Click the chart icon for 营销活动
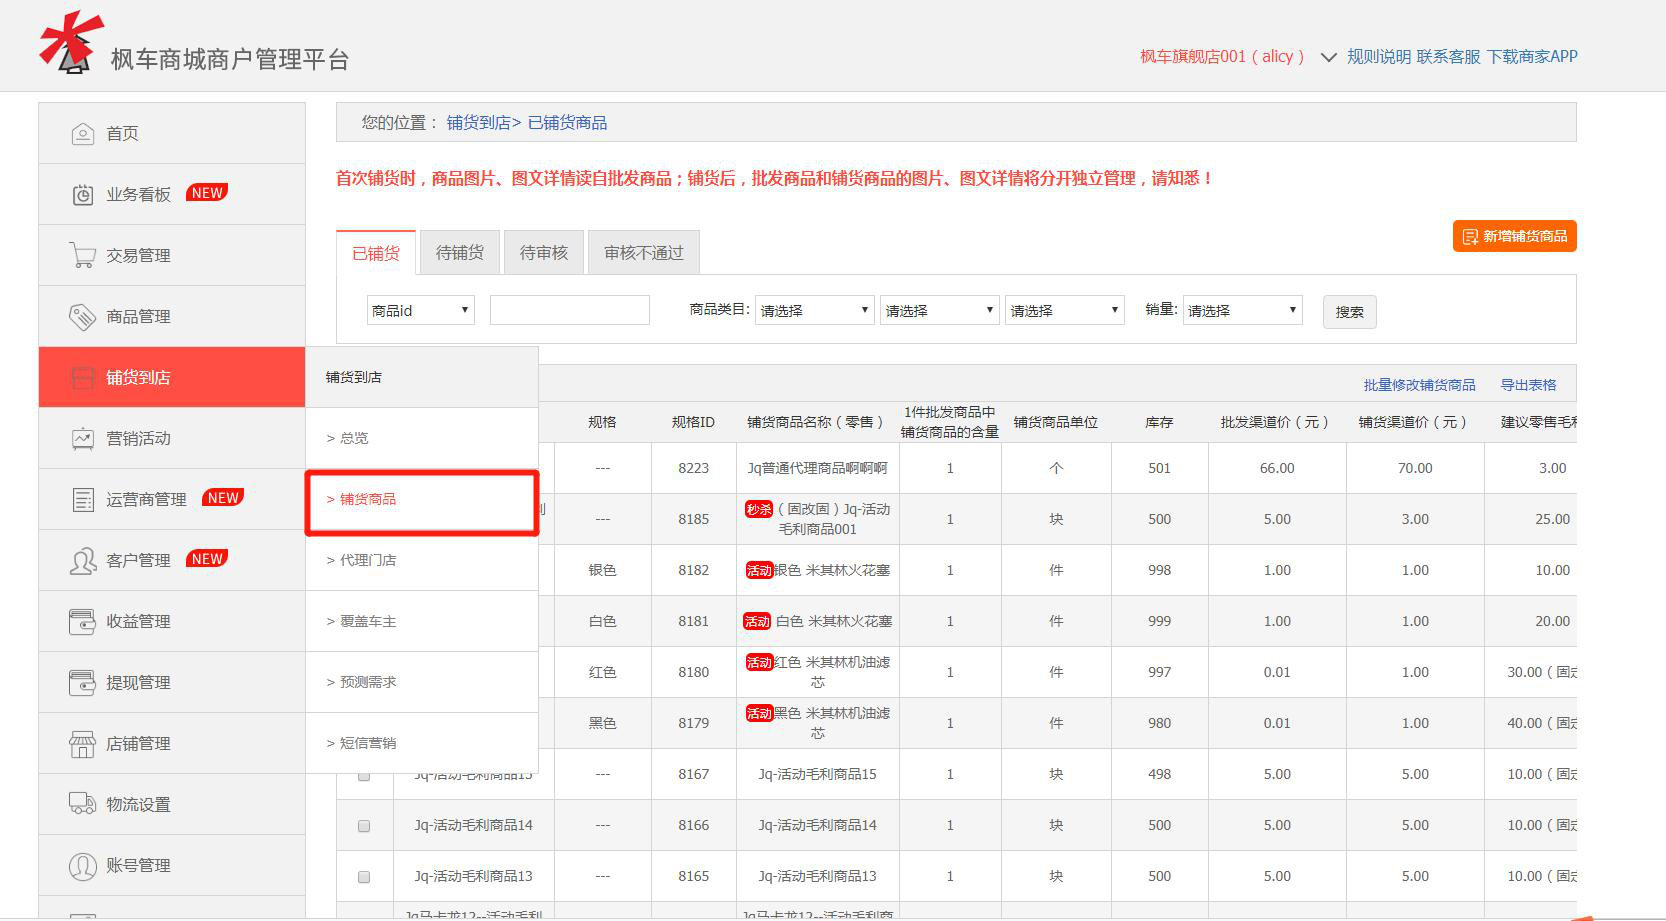The image size is (1666, 921). pyautogui.click(x=82, y=438)
